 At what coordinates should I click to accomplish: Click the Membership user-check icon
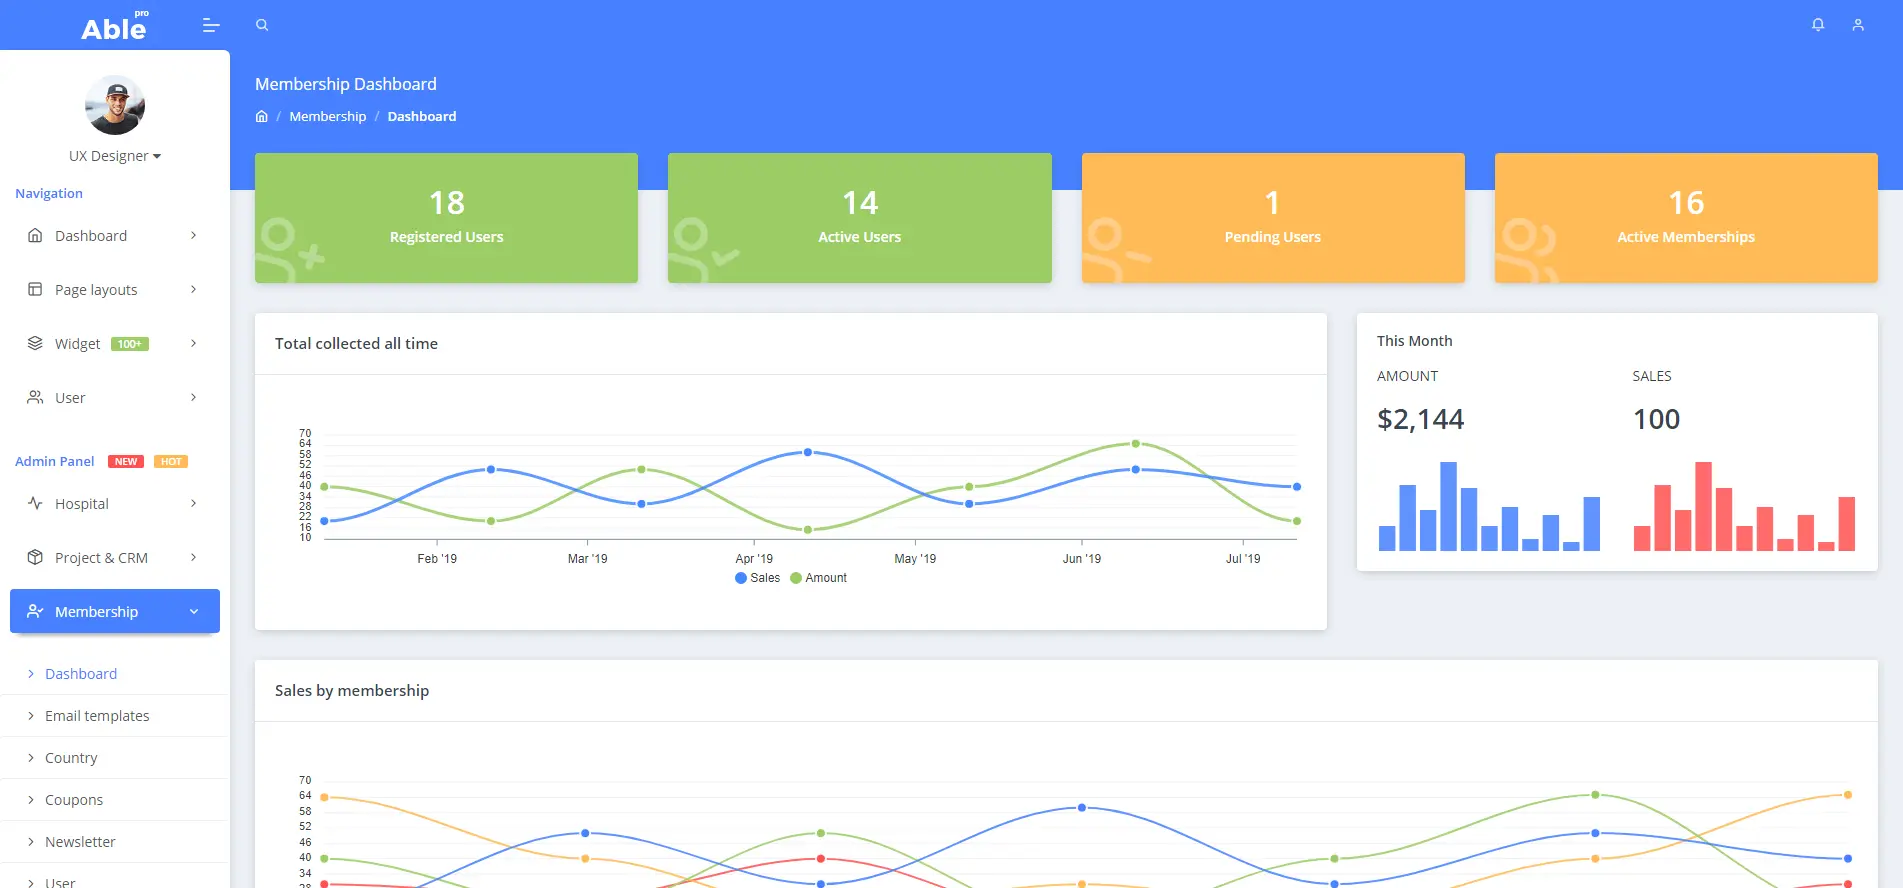pos(35,611)
